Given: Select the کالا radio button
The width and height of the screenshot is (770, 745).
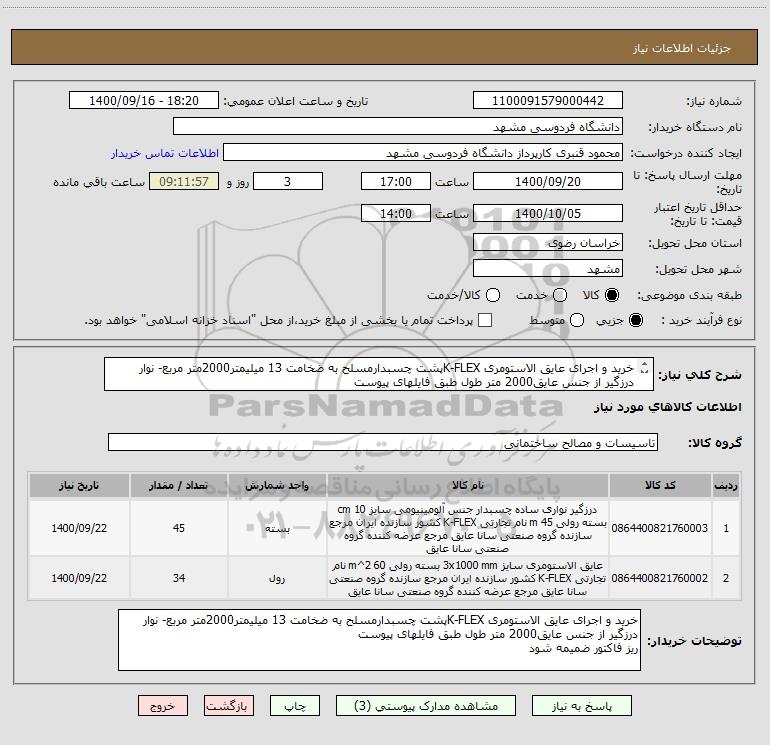Looking at the screenshot, I should (x=612, y=295).
